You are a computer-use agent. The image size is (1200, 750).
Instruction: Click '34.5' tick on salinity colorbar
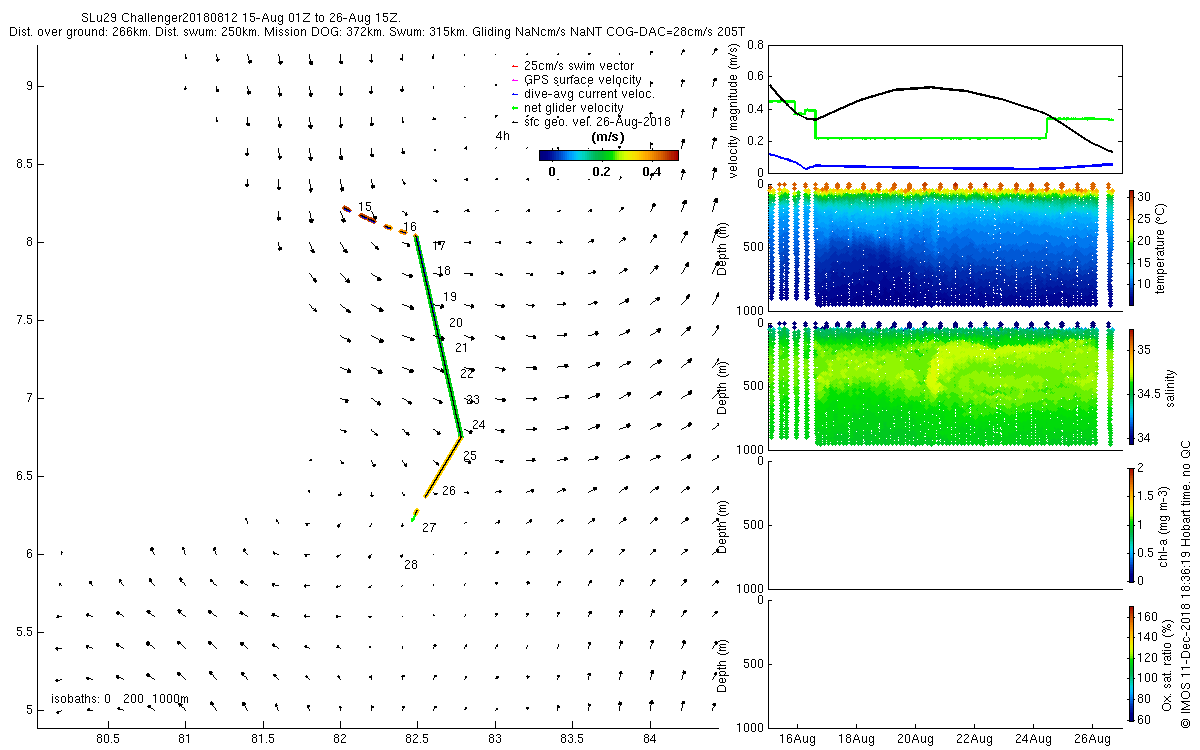(x=1148, y=395)
